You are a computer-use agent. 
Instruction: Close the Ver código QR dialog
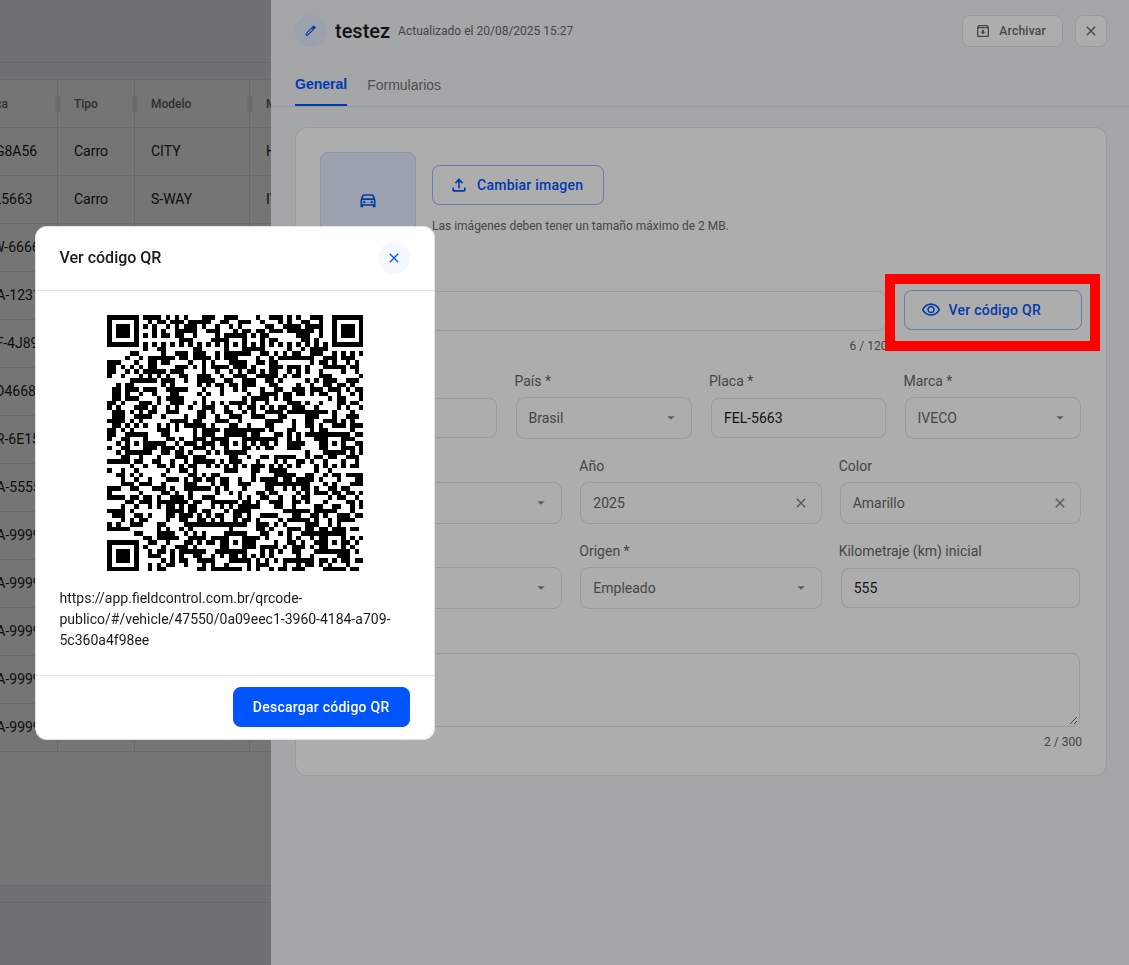(394, 258)
